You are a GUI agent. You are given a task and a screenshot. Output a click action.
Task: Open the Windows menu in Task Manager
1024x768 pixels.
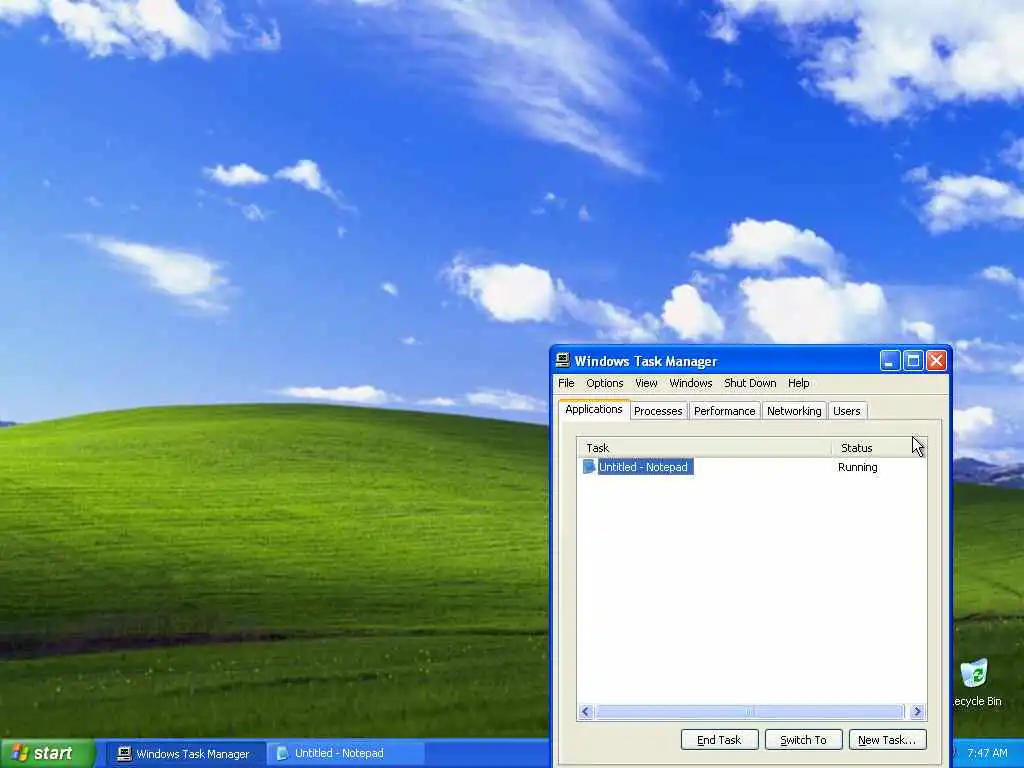[x=690, y=383]
